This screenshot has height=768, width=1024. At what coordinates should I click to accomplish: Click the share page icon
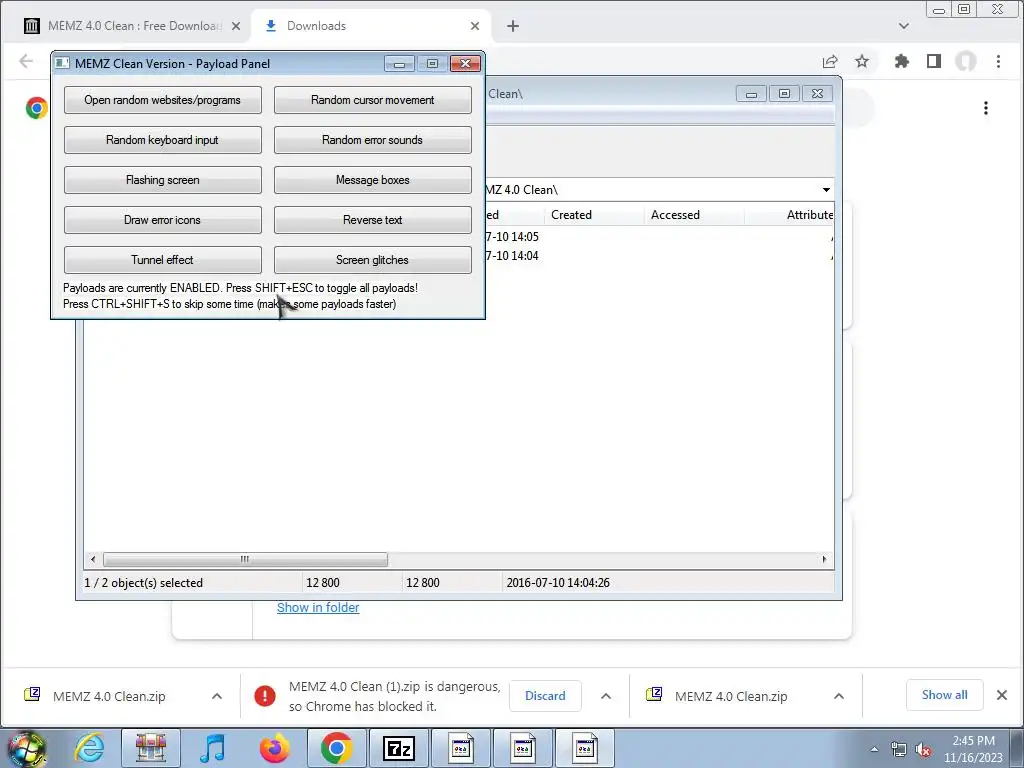pyautogui.click(x=830, y=61)
